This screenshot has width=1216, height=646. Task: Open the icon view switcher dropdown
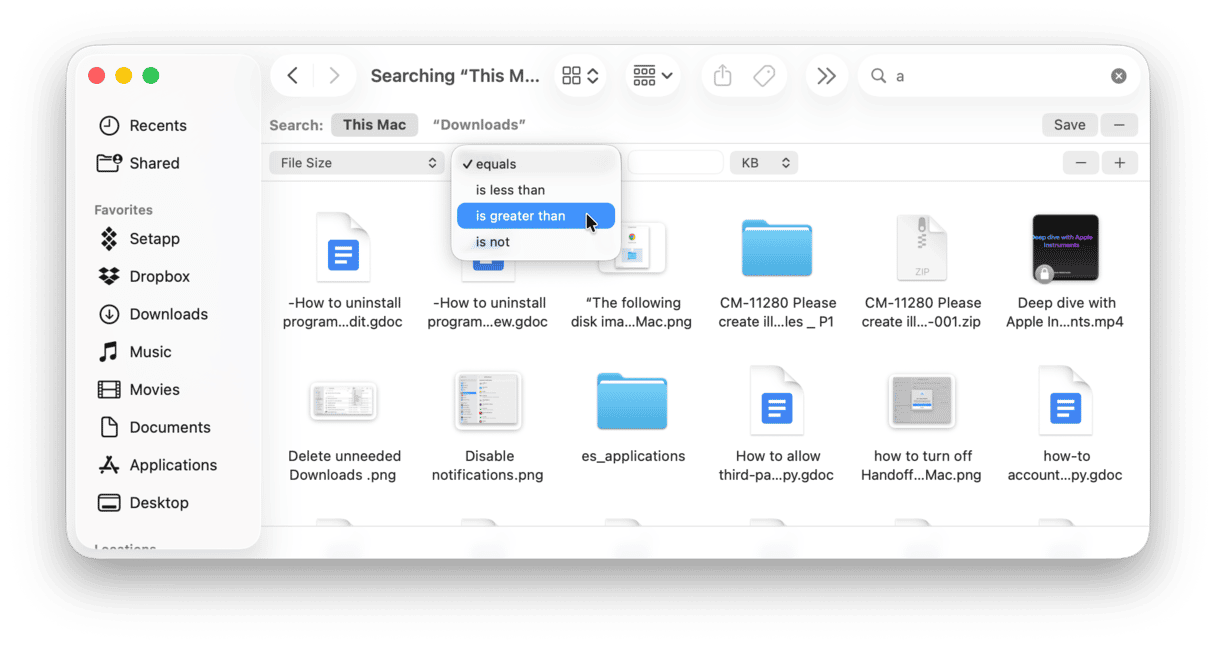click(580, 76)
